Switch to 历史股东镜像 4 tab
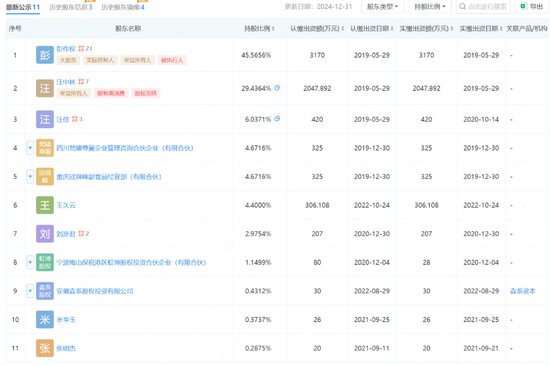 click(x=123, y=7)
